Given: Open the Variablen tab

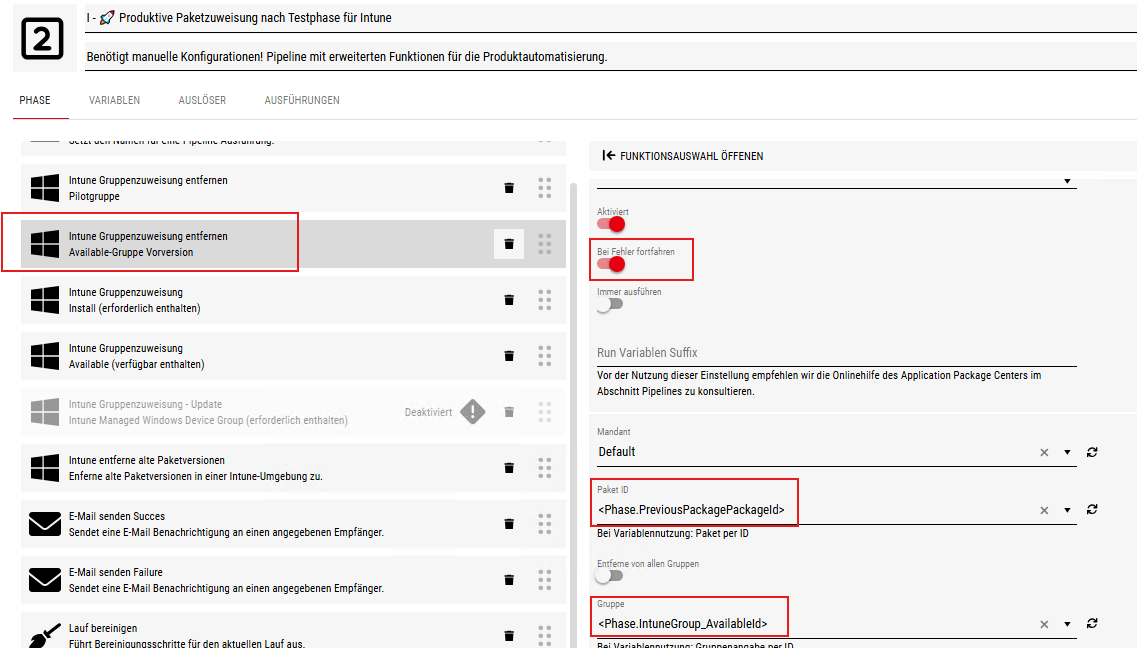Looking at the screenshot, I should pyautogui.click(x=115, y=100).
